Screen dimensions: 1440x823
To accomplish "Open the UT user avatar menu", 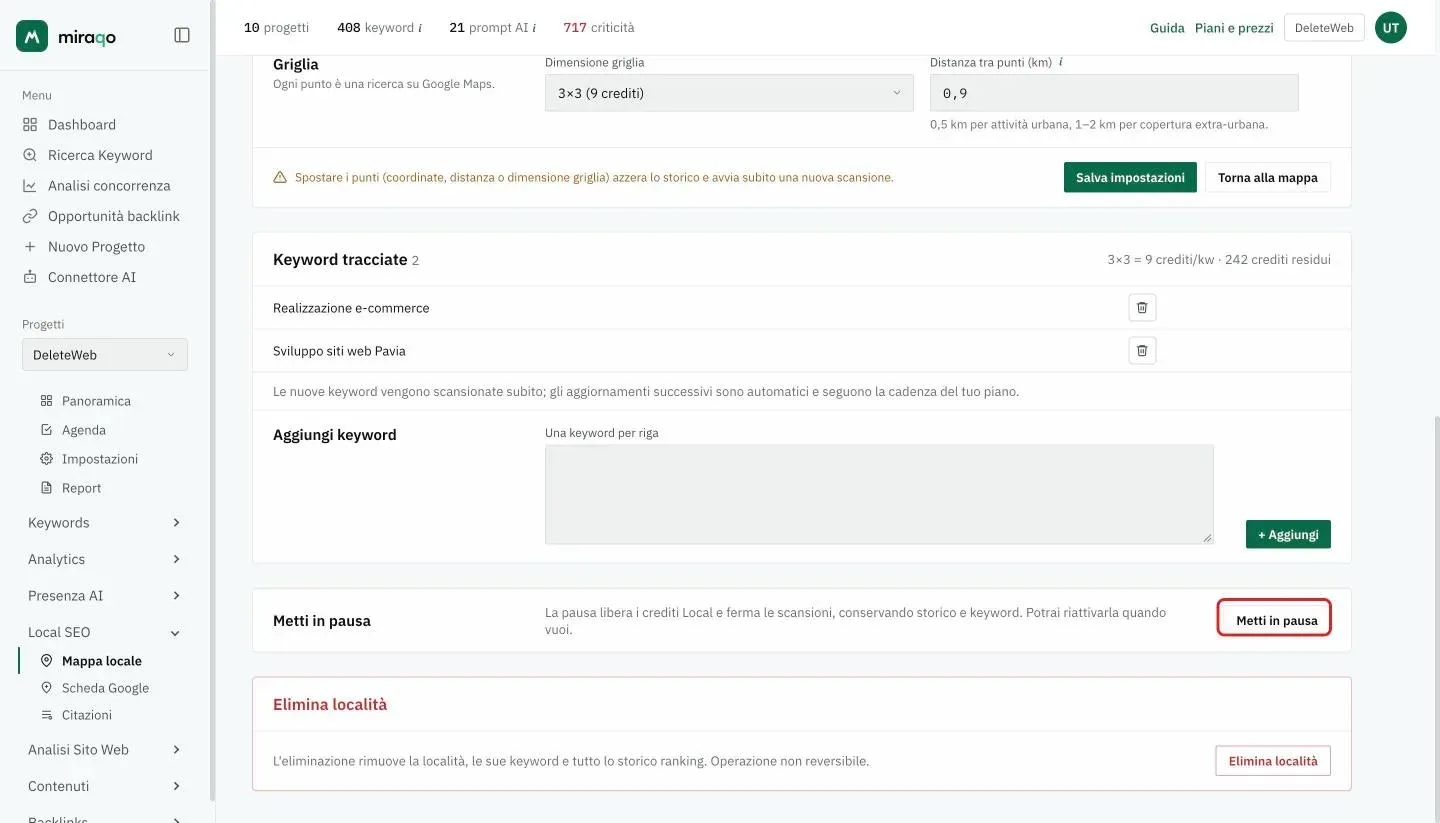I will pos(1391,28).
